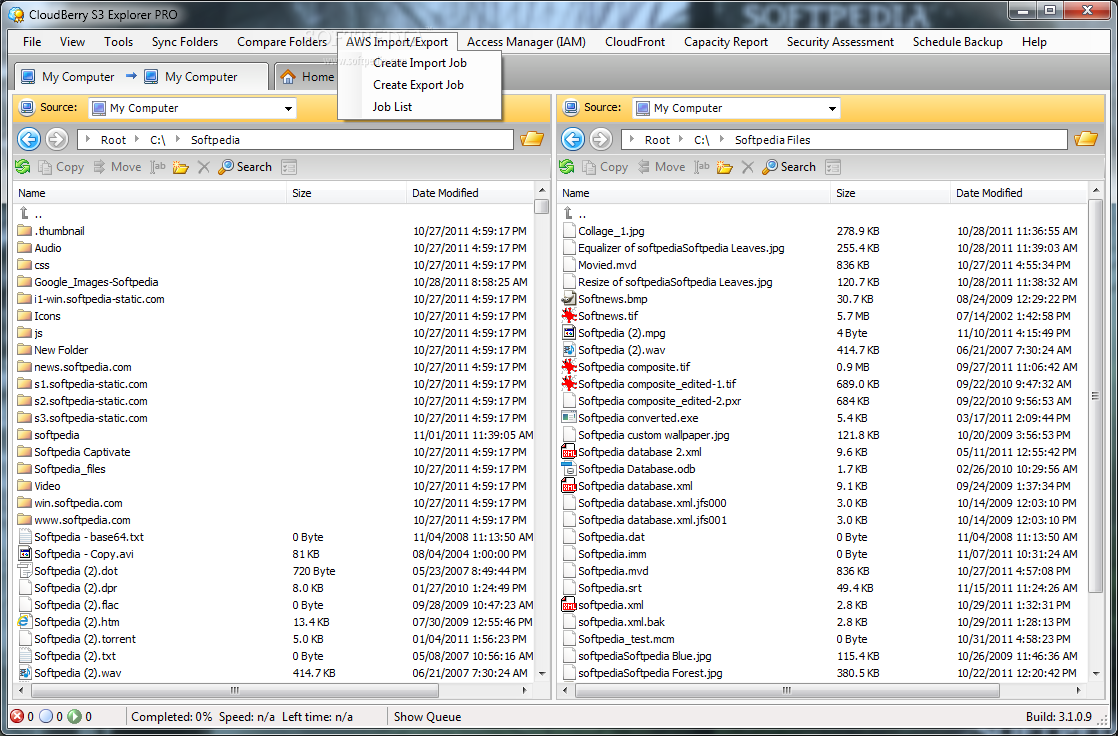Screen dimensions: 1118x736
Task: Open Job List from the menu
Action: (392, 107)
